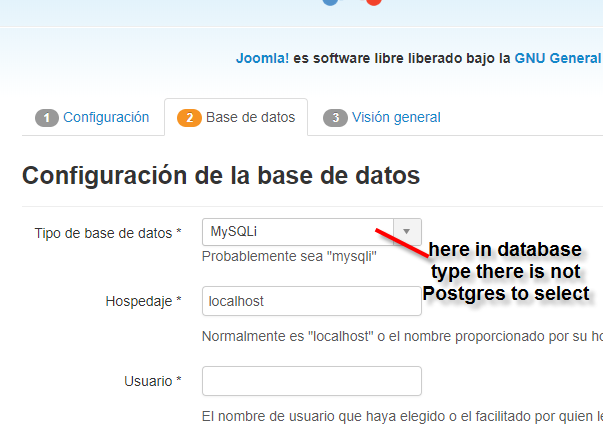Image resolution: width=603 pixels, height=444 pixels.
Task: Open the Joomla! link
Action: (262, 58)
